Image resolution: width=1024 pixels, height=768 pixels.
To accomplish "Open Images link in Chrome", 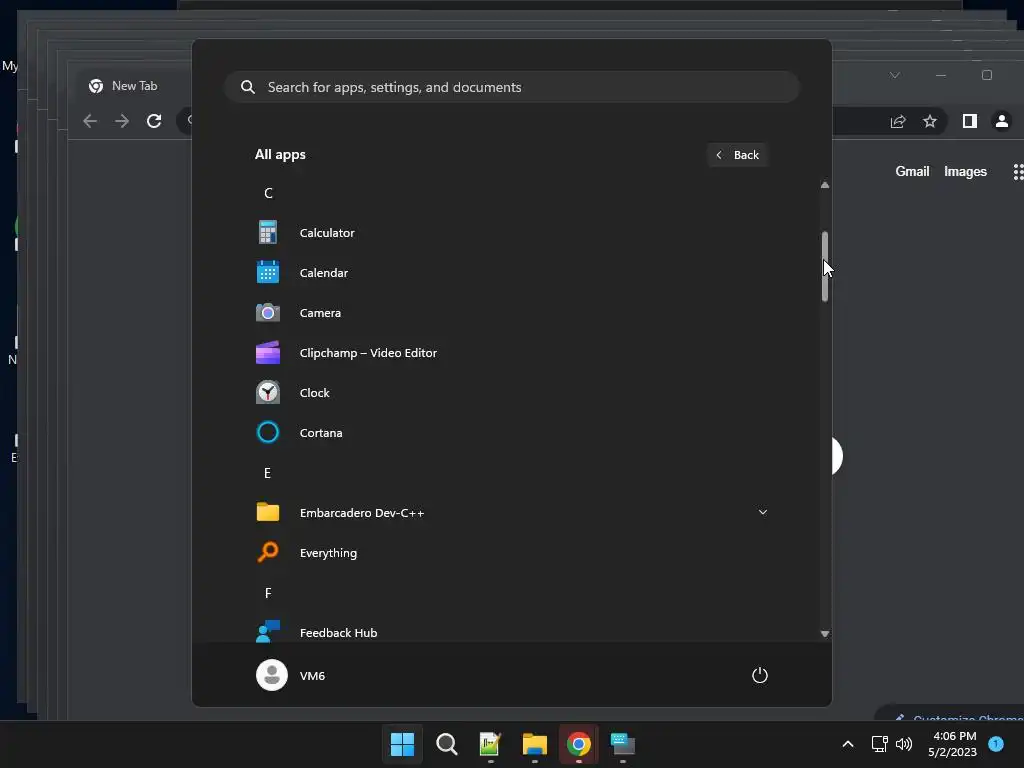I will [965, 171].
